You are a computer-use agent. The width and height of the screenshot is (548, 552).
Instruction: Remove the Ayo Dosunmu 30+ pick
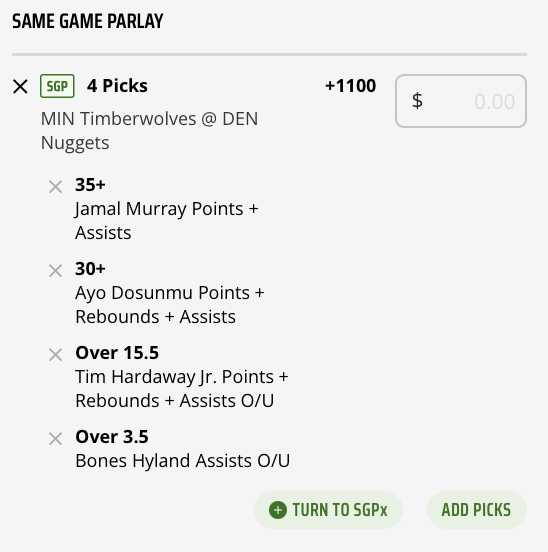pyautogui.click(x=55, y=271)
